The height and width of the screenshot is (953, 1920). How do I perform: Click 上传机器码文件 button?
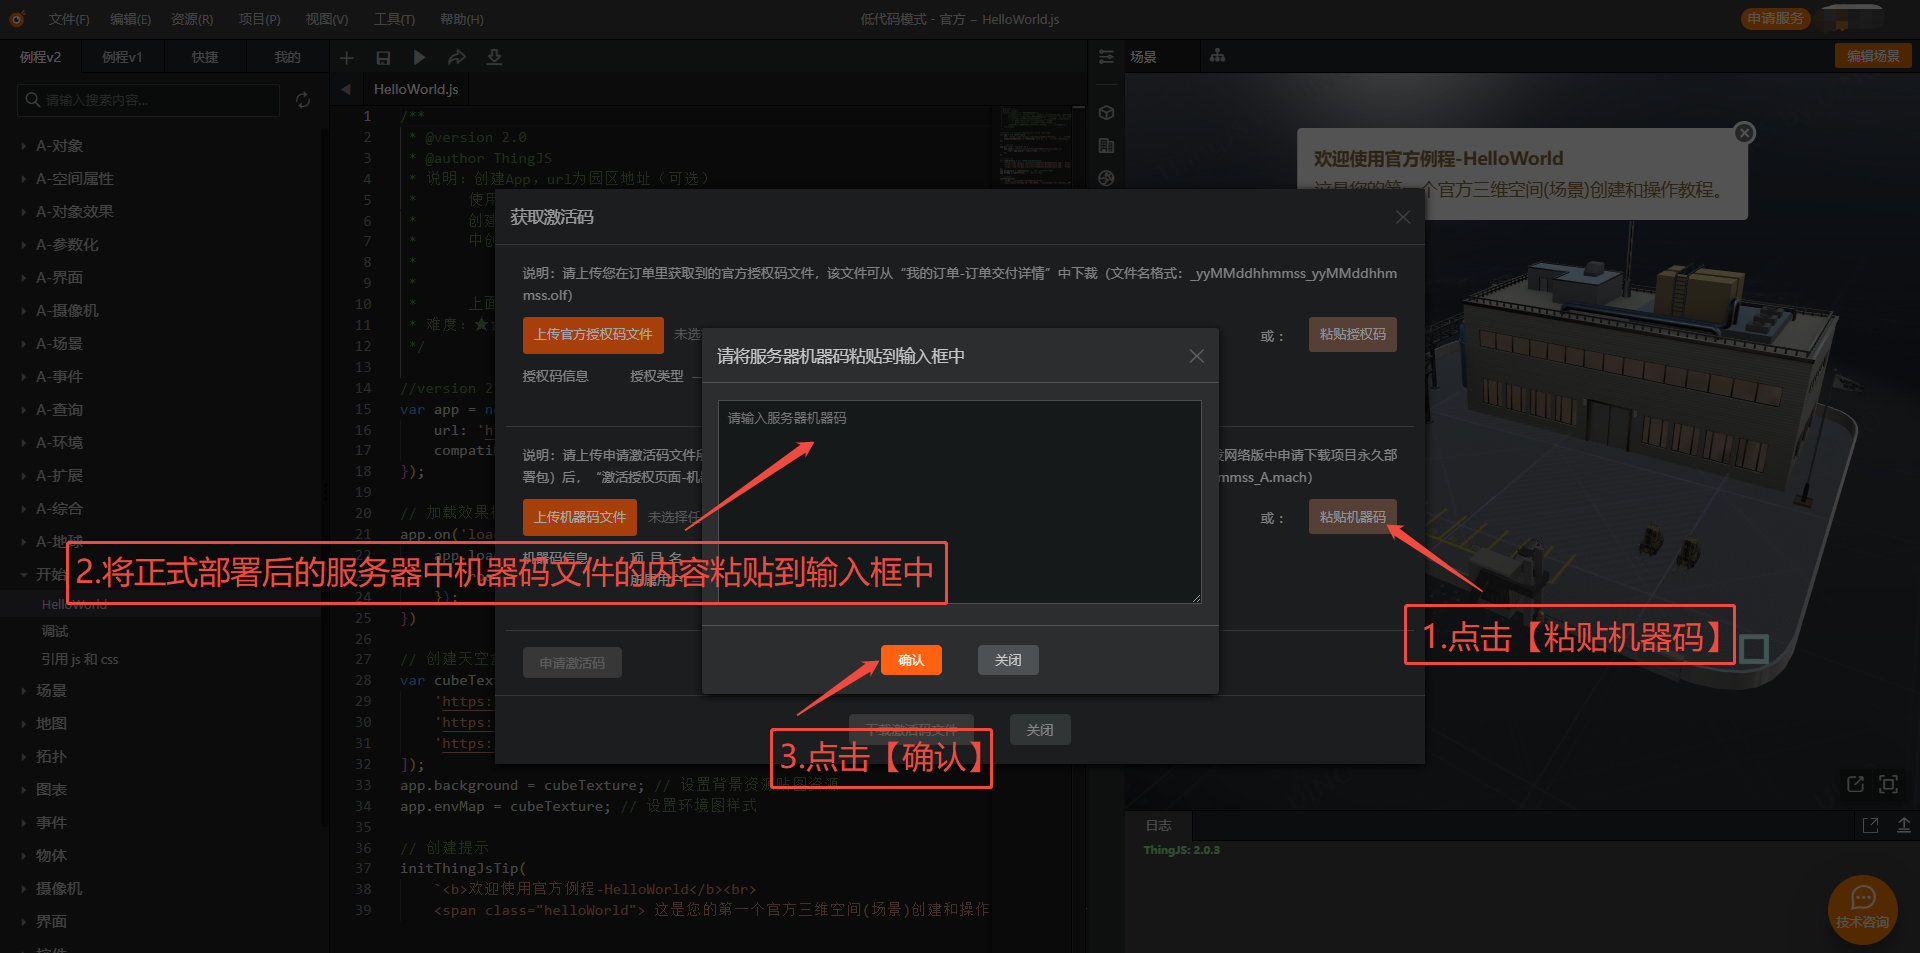coord(580,517)
